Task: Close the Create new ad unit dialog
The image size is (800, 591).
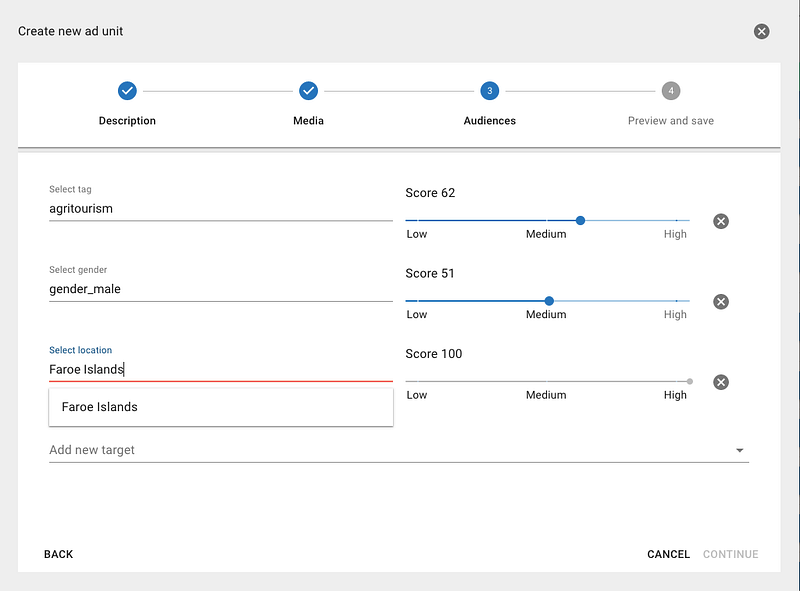Action: pyautogui.click(x=761, y=31)
